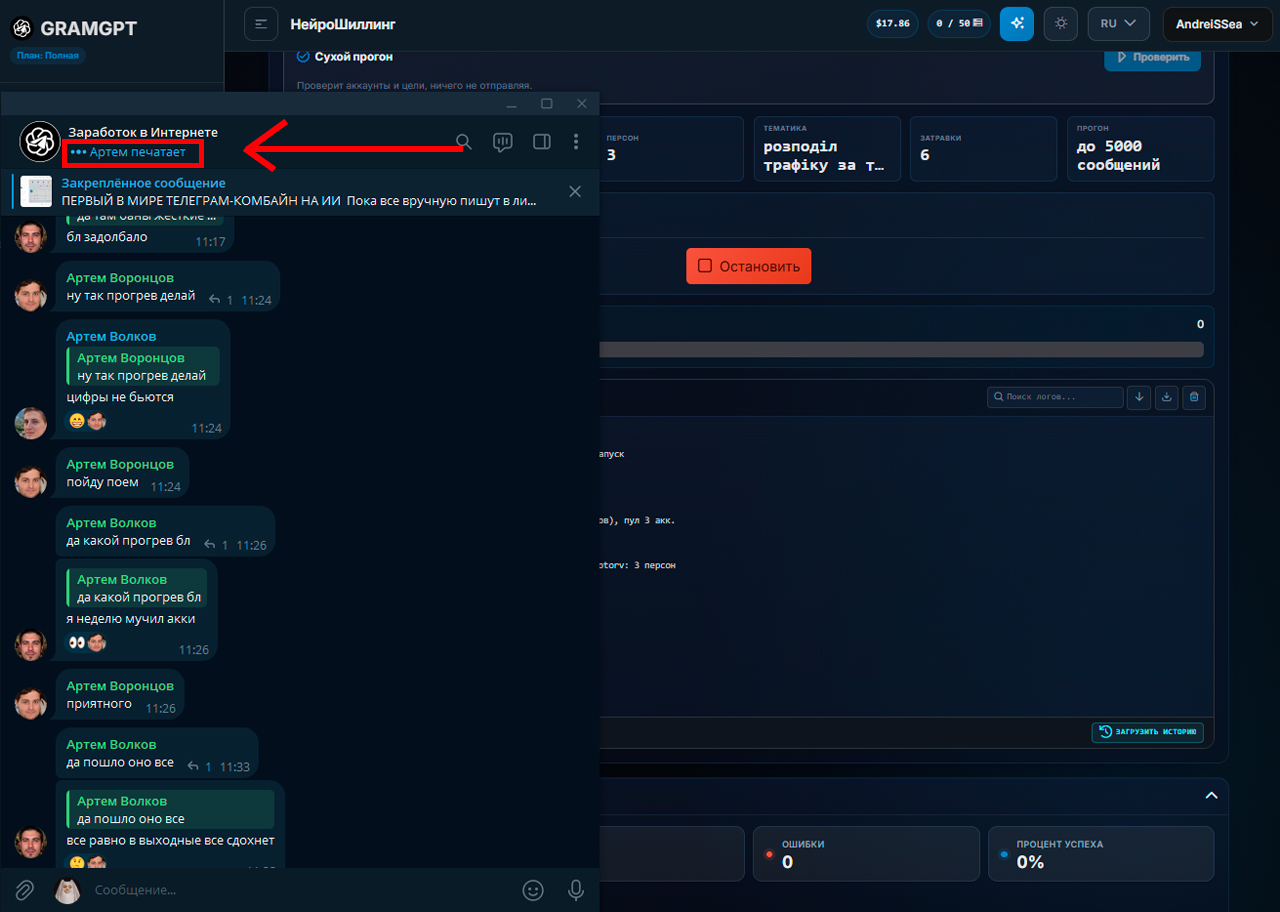The image size is (1280, 912).
Task: Click the Ошибки counter card
Action: point(866,853)
